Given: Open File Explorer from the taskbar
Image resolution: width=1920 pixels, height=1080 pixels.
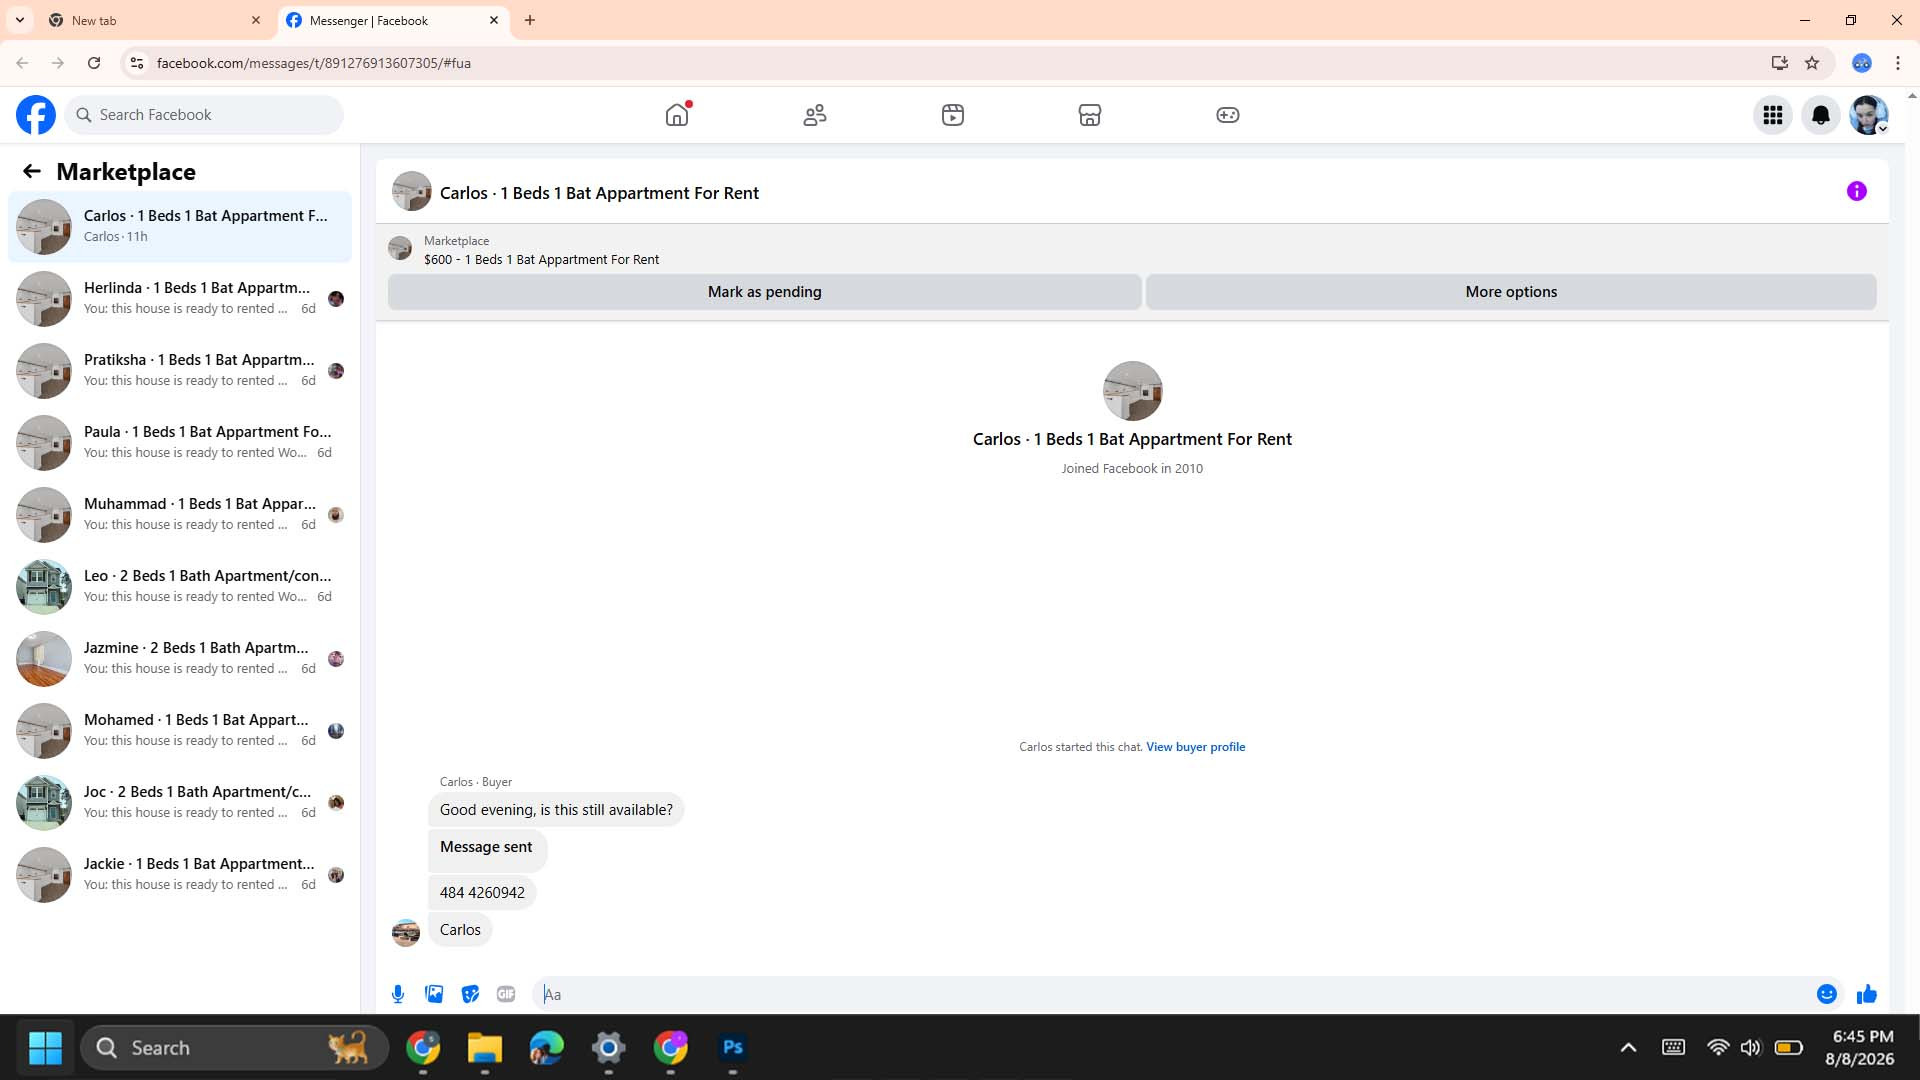Looking at the screenshot, I should (485, 1048).
